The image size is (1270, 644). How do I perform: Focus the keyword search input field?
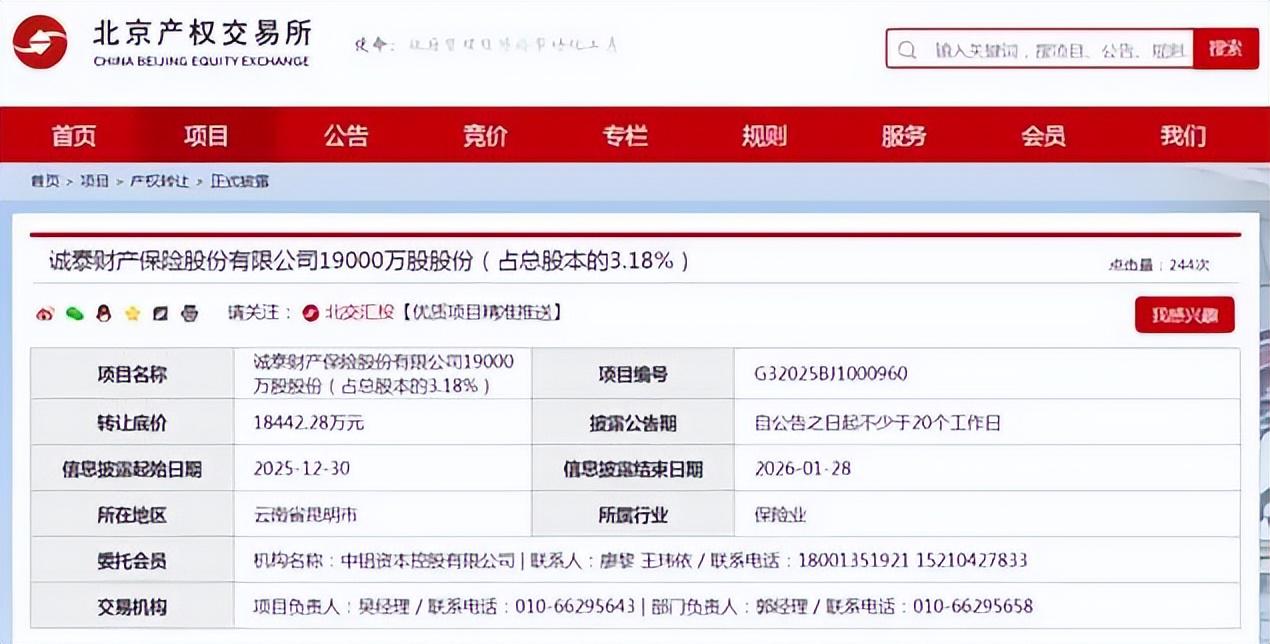[x=1058, y=49]
